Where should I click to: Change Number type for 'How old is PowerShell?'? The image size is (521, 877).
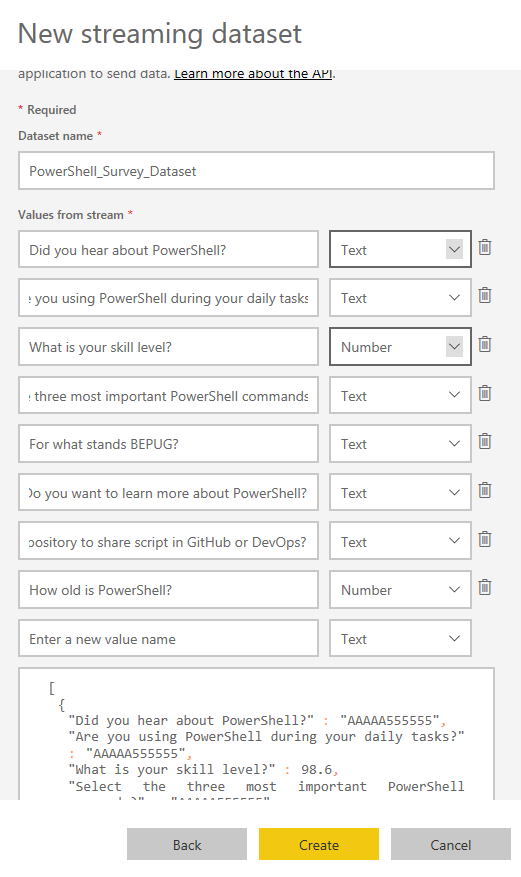point(400,590)
